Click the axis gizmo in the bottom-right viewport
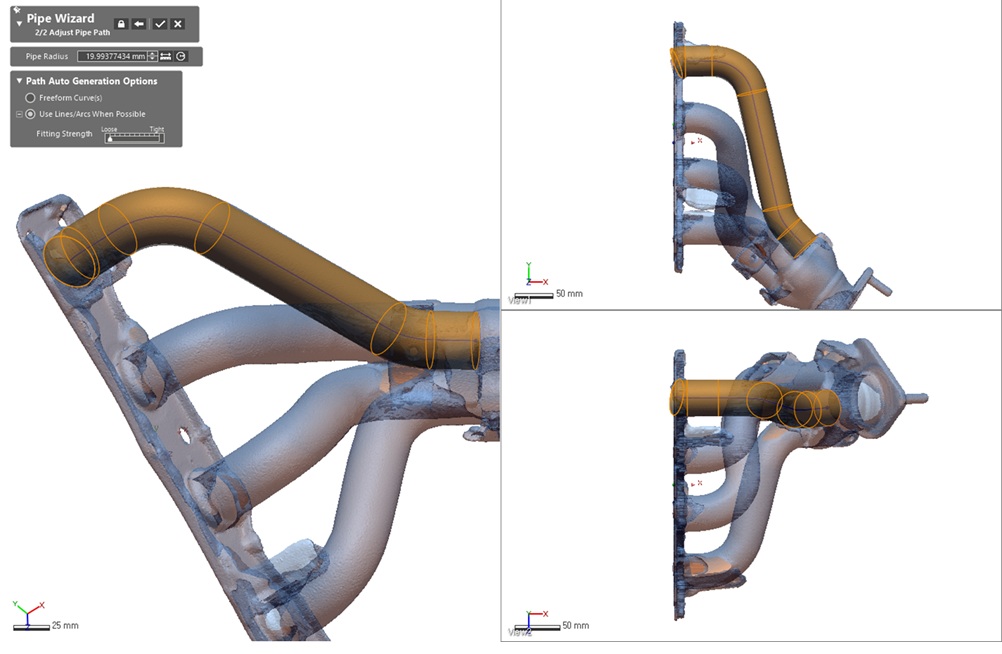This screenshot has width=1002, height=654. tap(527, 612)
